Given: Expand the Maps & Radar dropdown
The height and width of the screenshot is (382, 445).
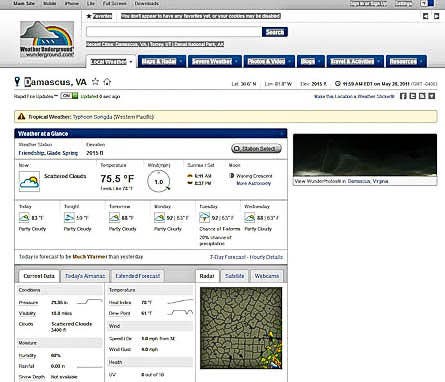Looking at the screenshot, I should click(181, 61).
